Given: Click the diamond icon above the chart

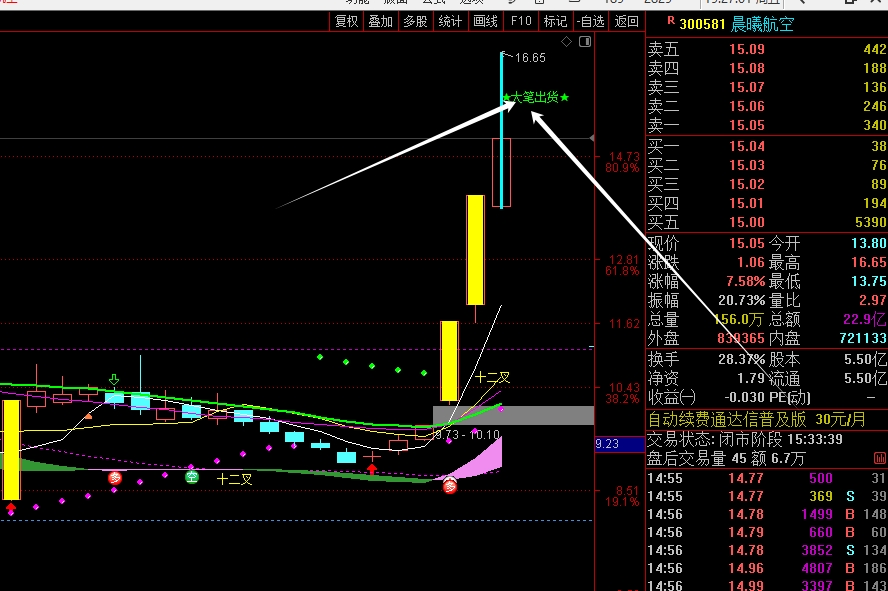Looking at the screenshot, I should click(566, 42).
